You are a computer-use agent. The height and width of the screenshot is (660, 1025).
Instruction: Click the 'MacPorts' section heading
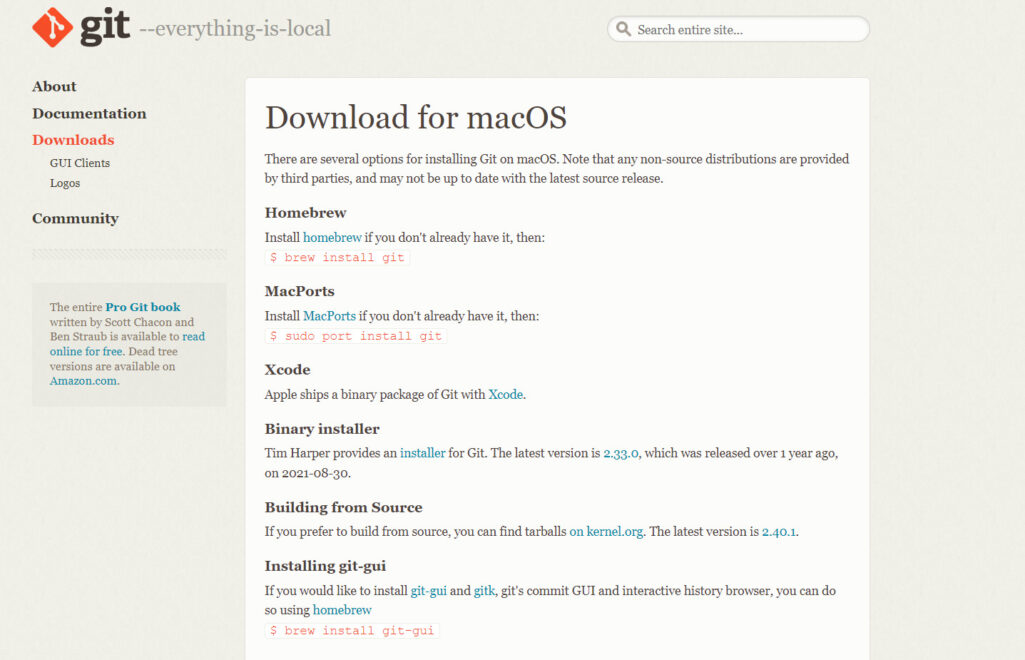coord(299,291)
